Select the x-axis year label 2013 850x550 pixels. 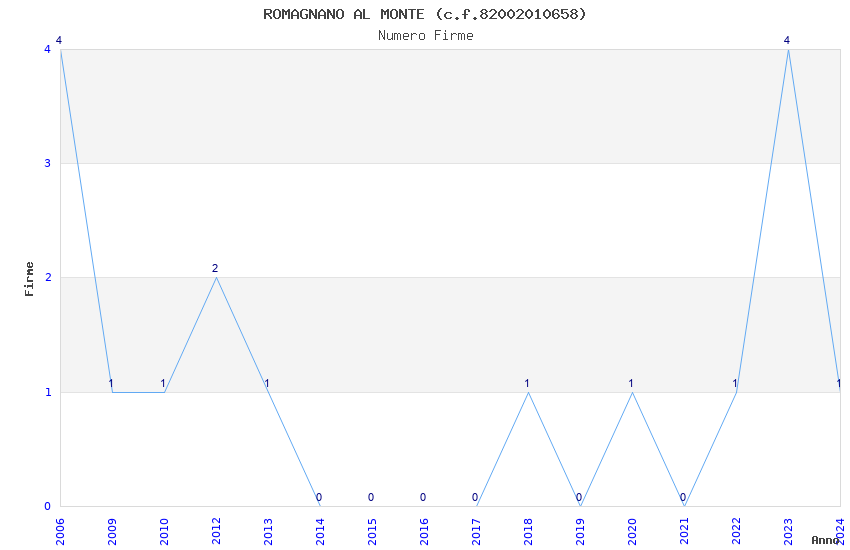click(x=268, y=532)
